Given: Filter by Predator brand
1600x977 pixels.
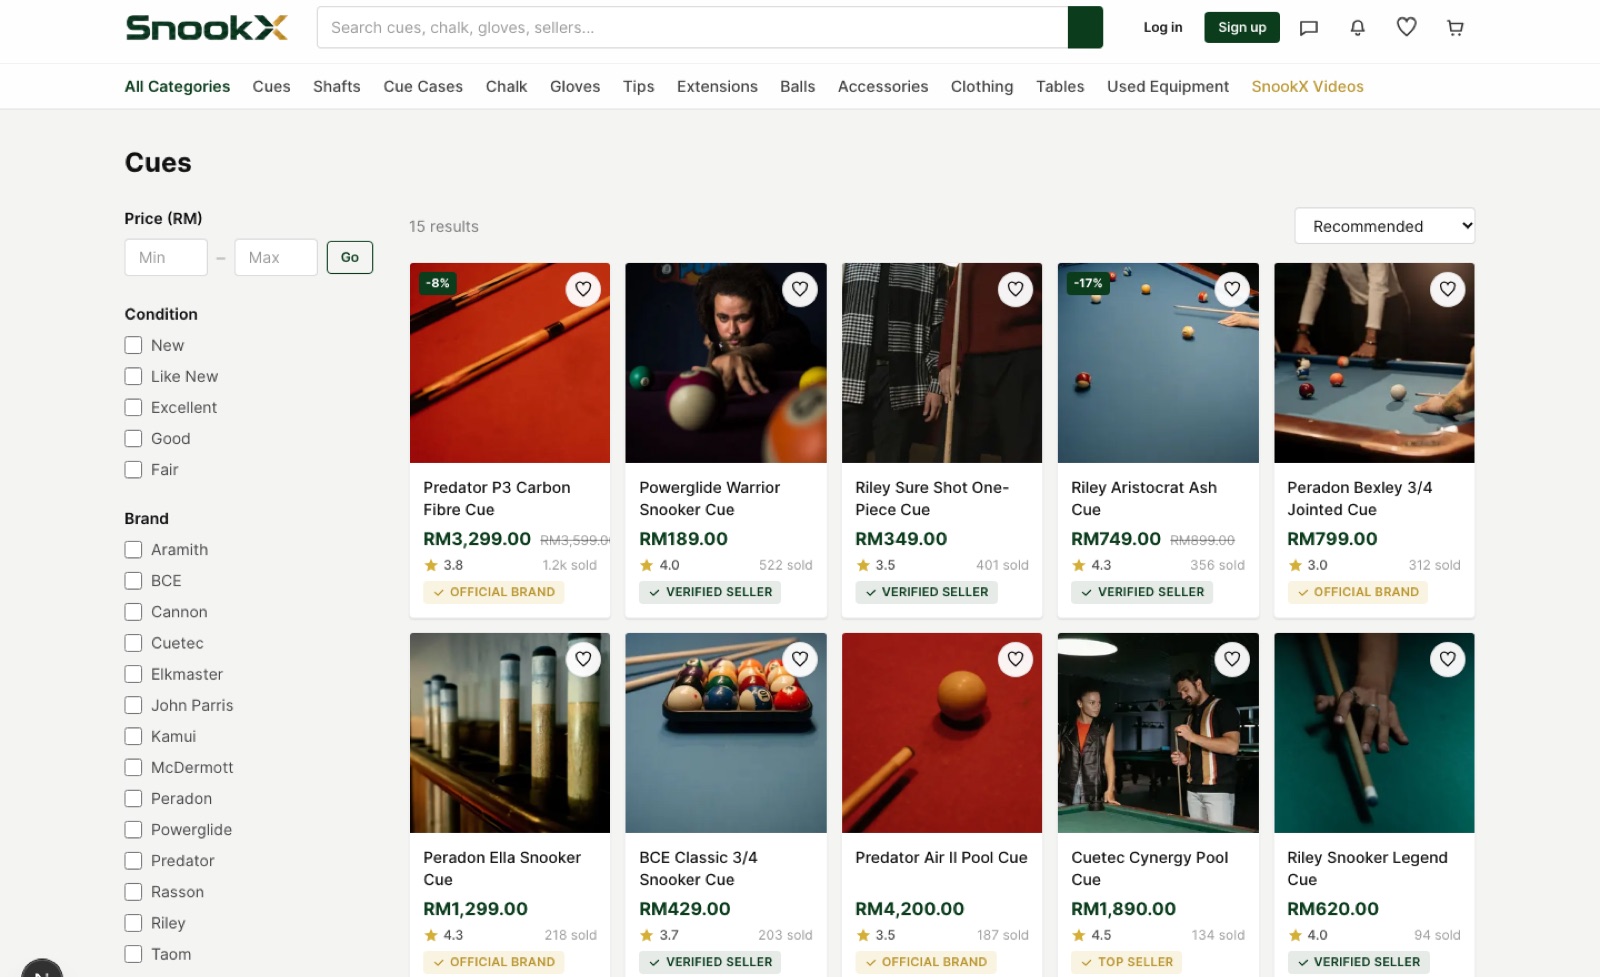Looking at the screenshot, I should coord(133,860).
